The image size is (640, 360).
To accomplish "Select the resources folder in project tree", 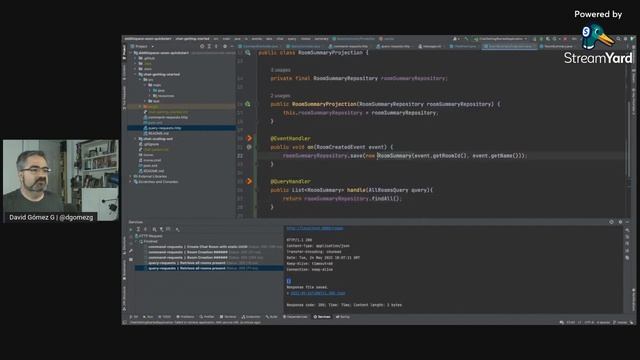I will click(x=163, y=96).
